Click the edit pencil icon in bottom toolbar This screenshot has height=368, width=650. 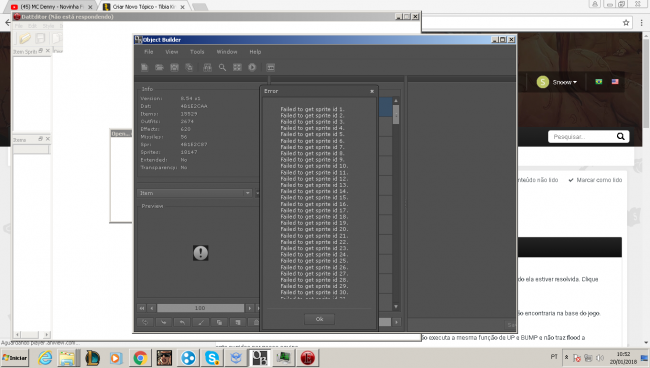pyautogui.click(x=201, y=322)
